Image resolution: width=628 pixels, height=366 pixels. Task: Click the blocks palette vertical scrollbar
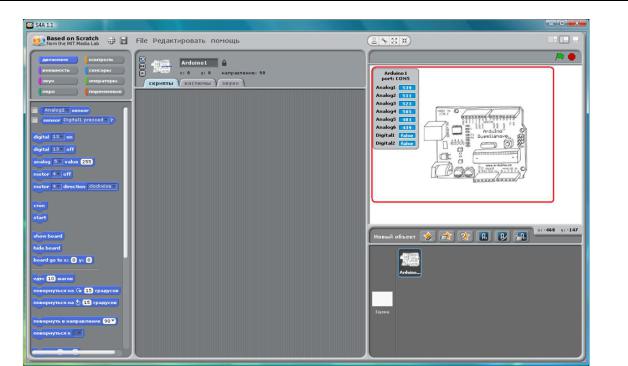click(x=125, y=182)
